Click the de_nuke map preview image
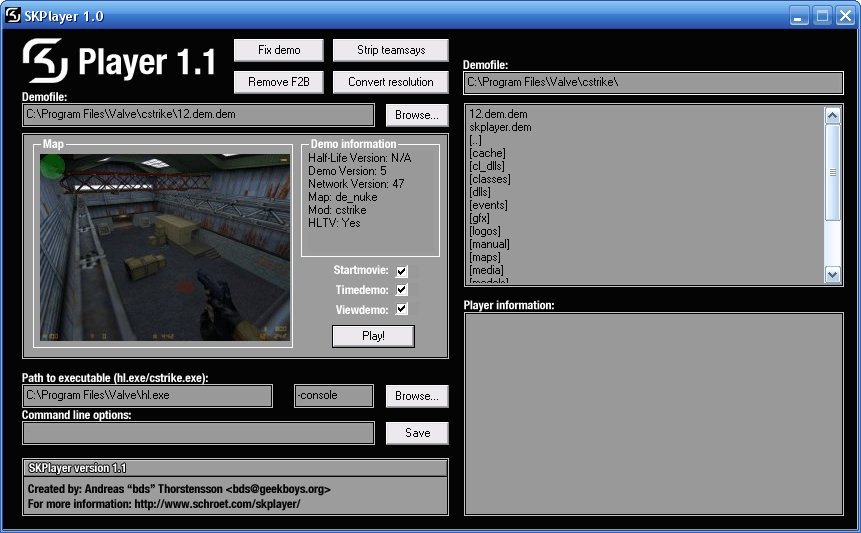861x533 pixels. coord(165,248)
